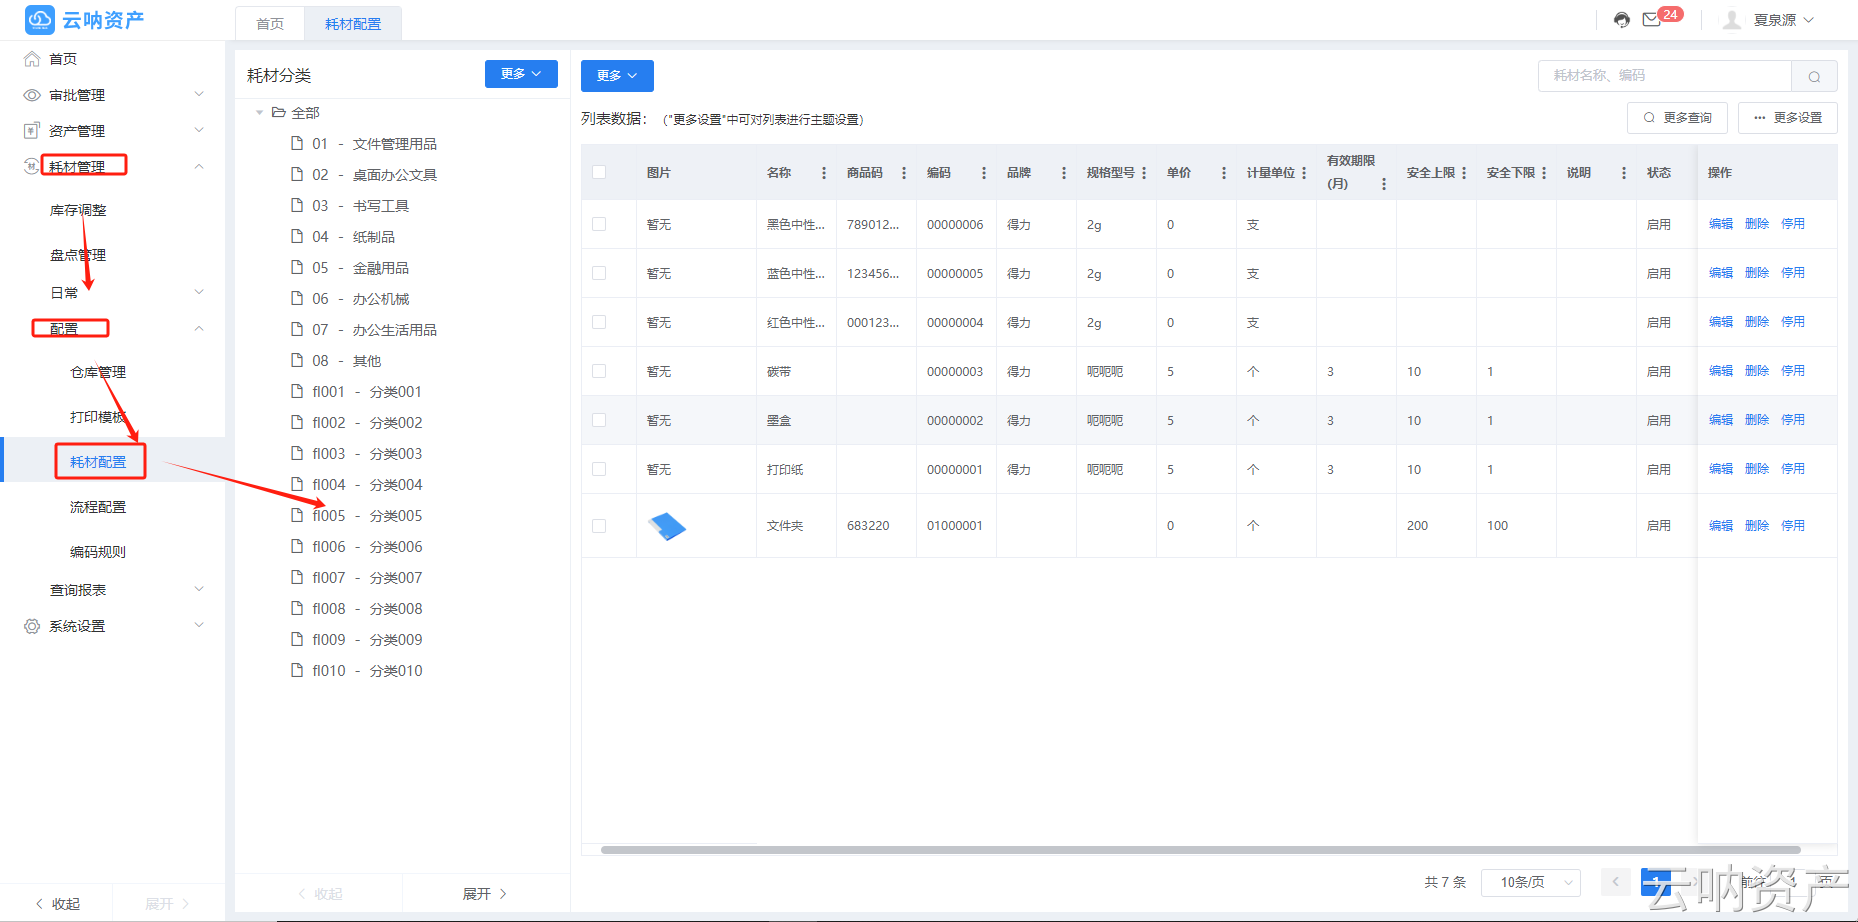Focus the 耗材名称、编码 search field
The height and width of the screenshot is (922, 1858).
1665,76
